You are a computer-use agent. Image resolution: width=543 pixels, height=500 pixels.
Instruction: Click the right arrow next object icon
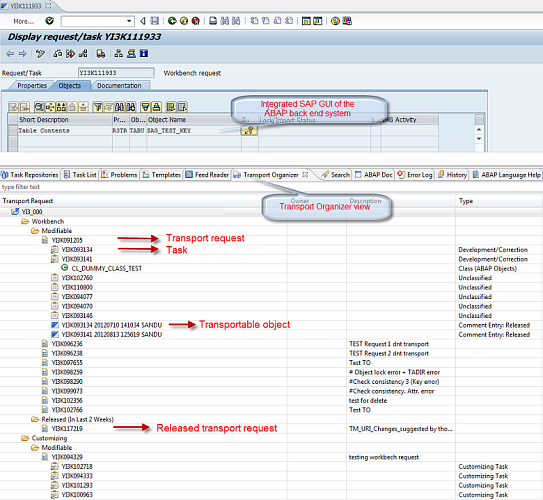pos(23,54)
